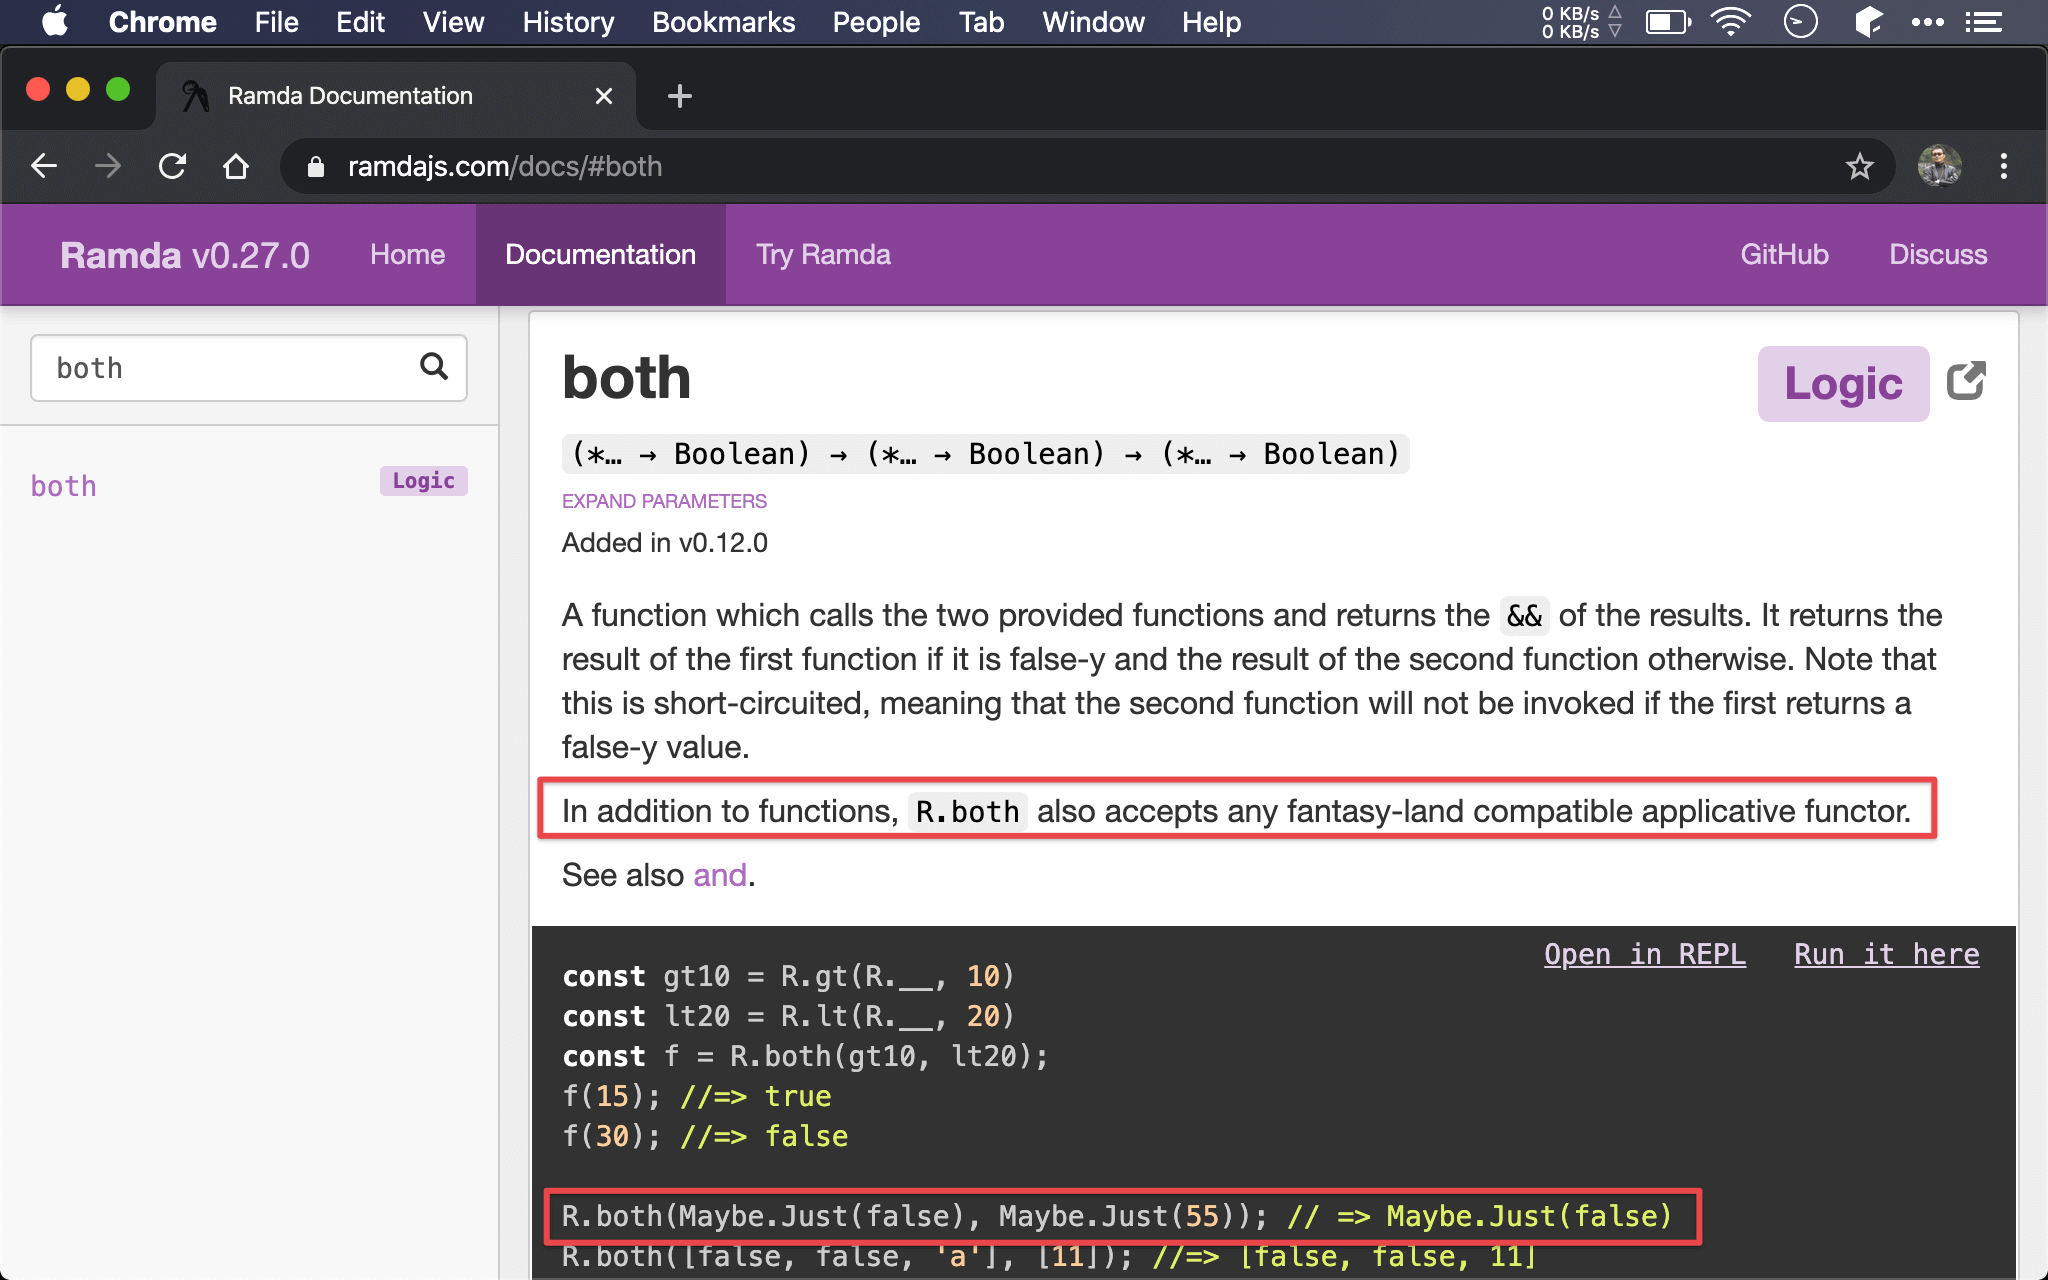This screenshot has width=2048, height=1280.
Task: Click the cube icon in the menu bar
Action: (x=1867, y=22)
